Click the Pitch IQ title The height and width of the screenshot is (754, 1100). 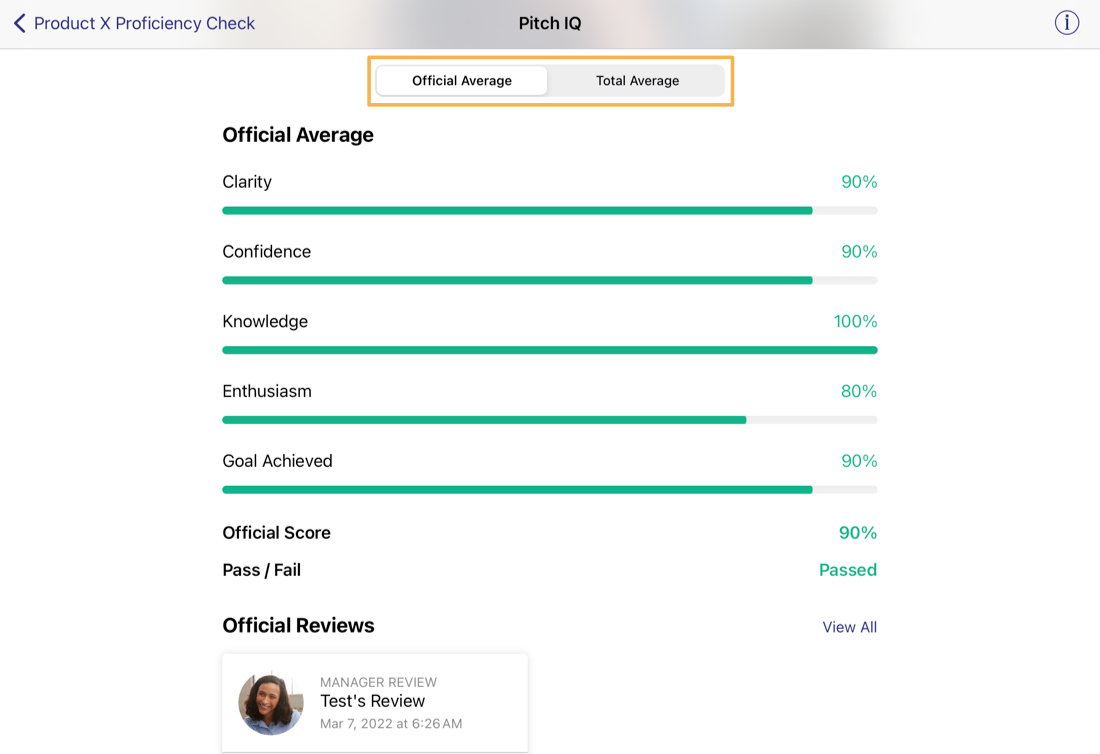click(x=550, y=23)
